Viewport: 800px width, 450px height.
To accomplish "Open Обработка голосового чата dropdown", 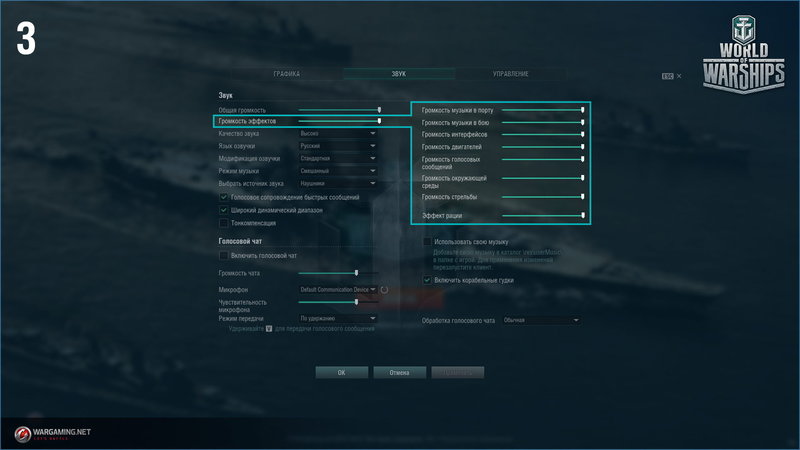I will (541, 320).
